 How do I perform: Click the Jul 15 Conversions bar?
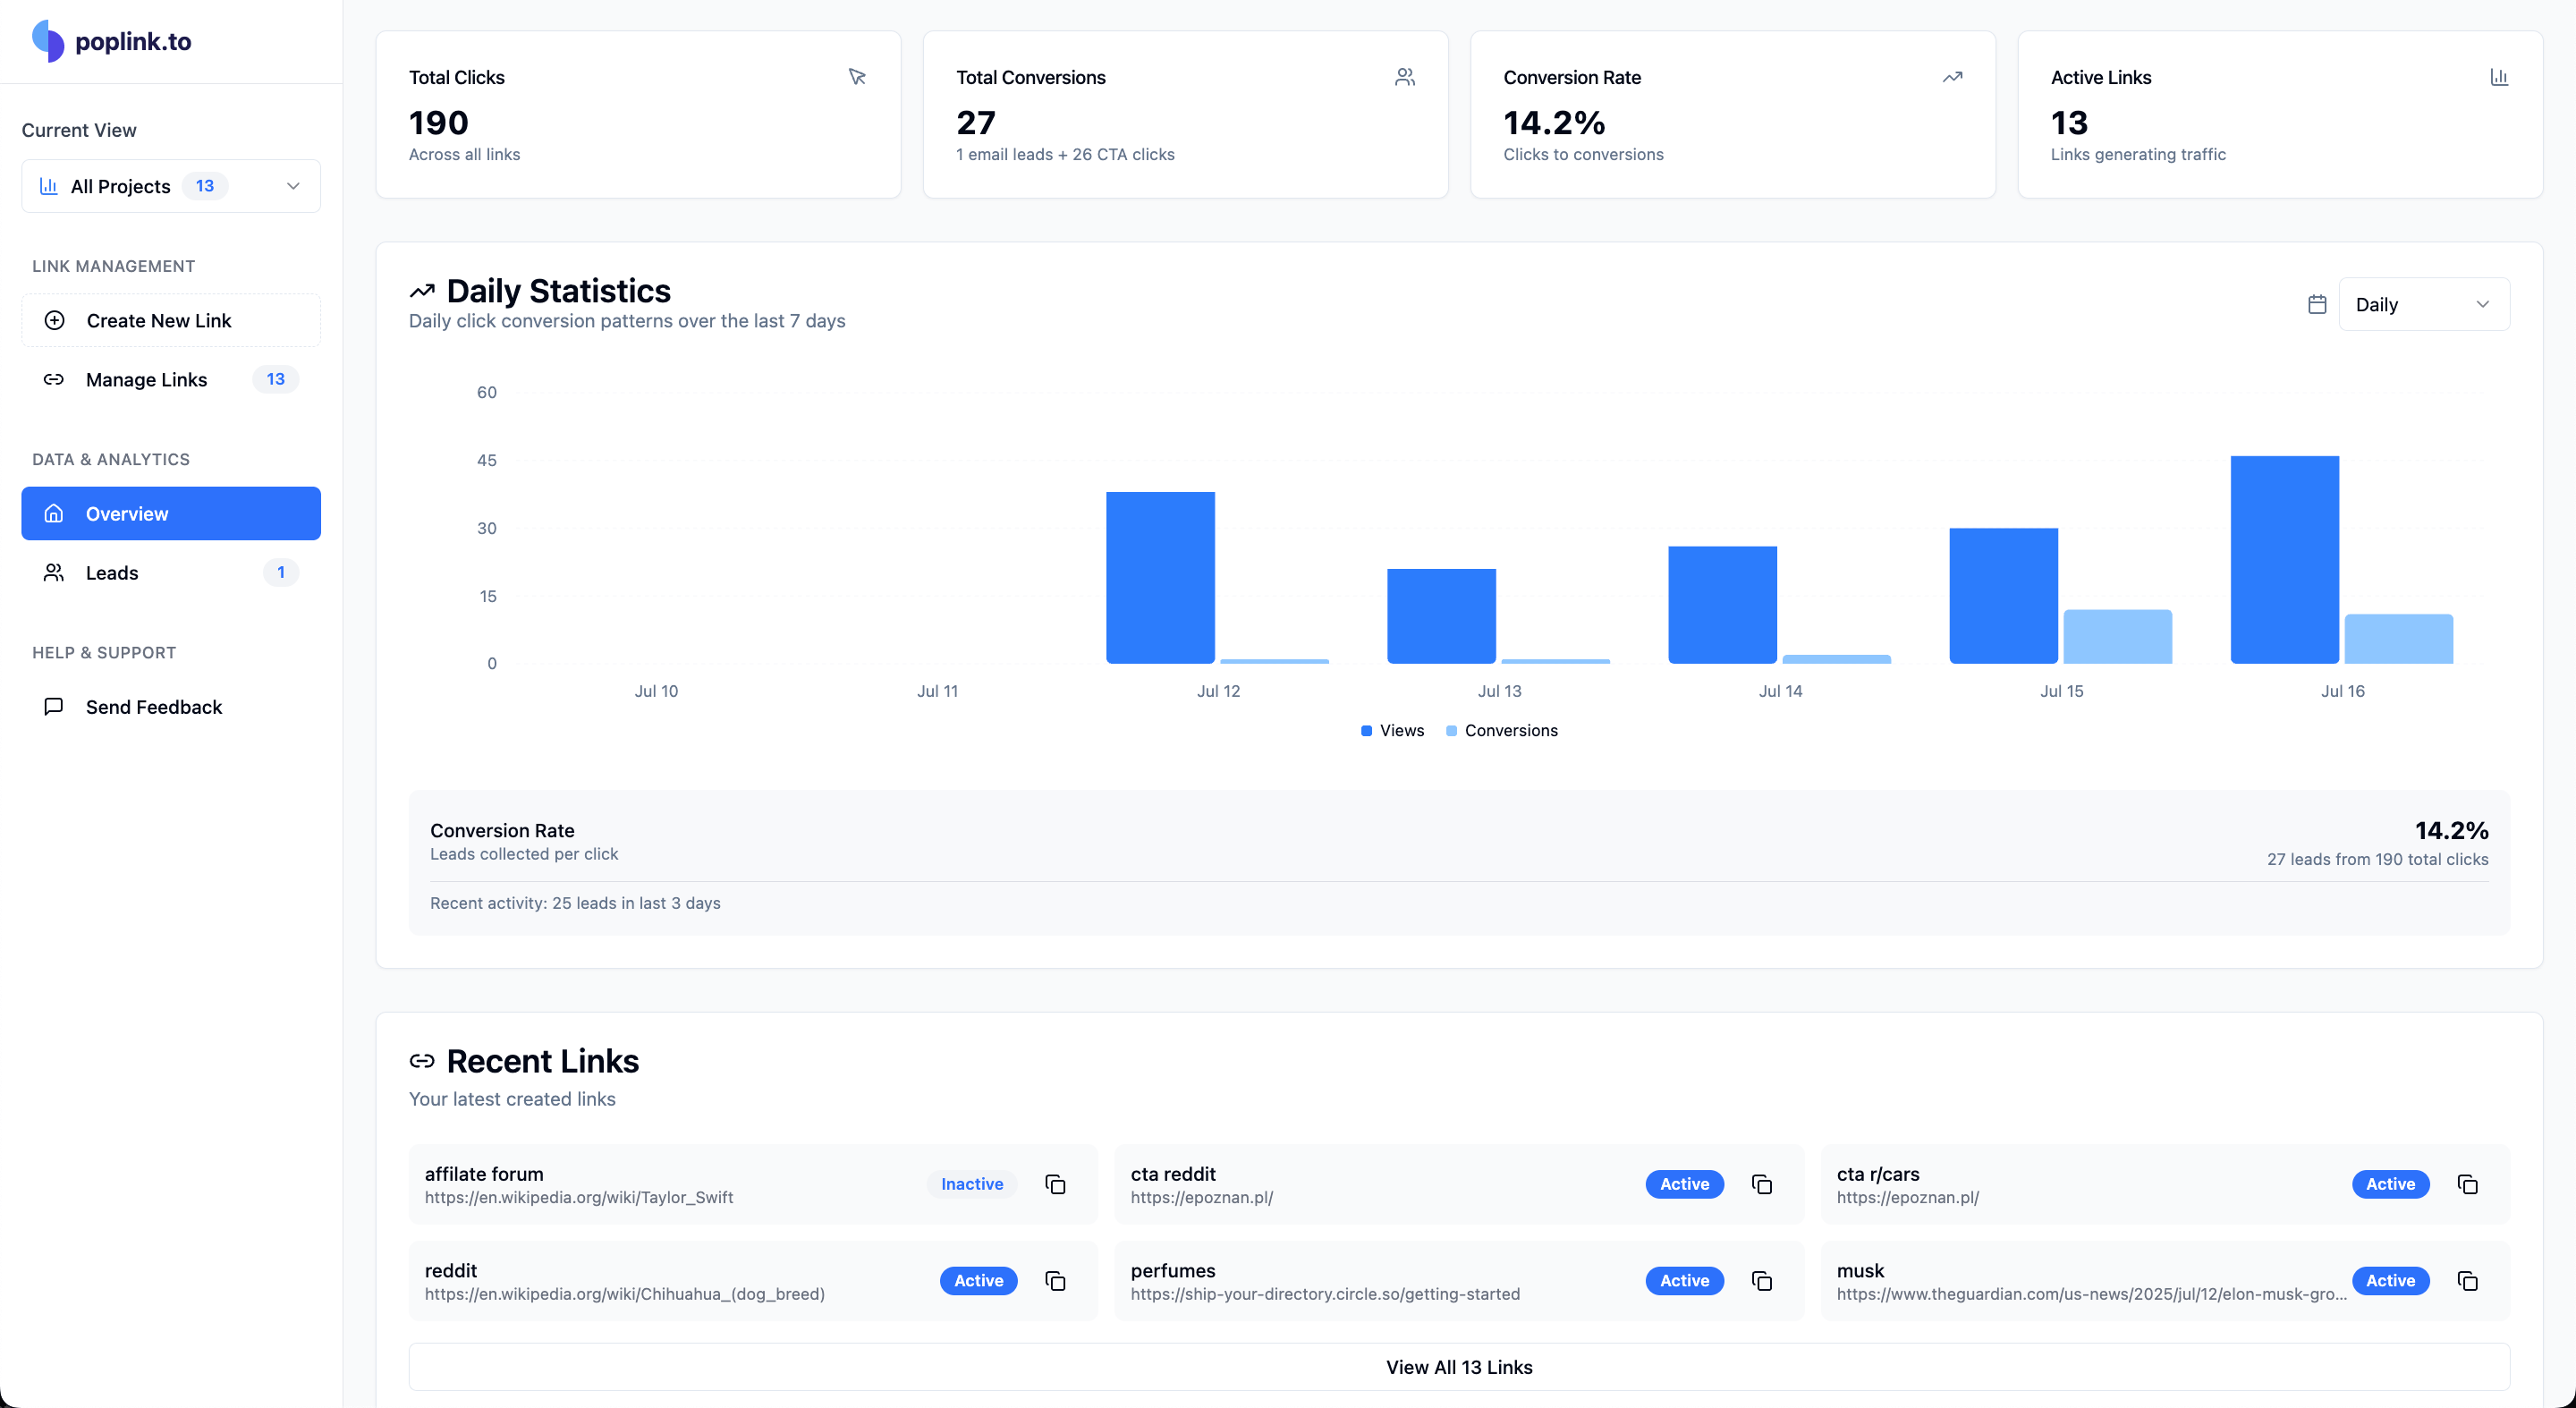(2118, 637)
